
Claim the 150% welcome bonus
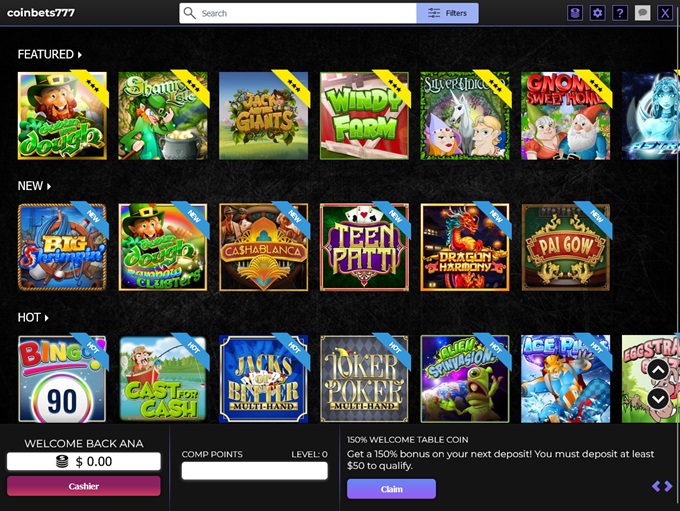(x=391, y=489)
